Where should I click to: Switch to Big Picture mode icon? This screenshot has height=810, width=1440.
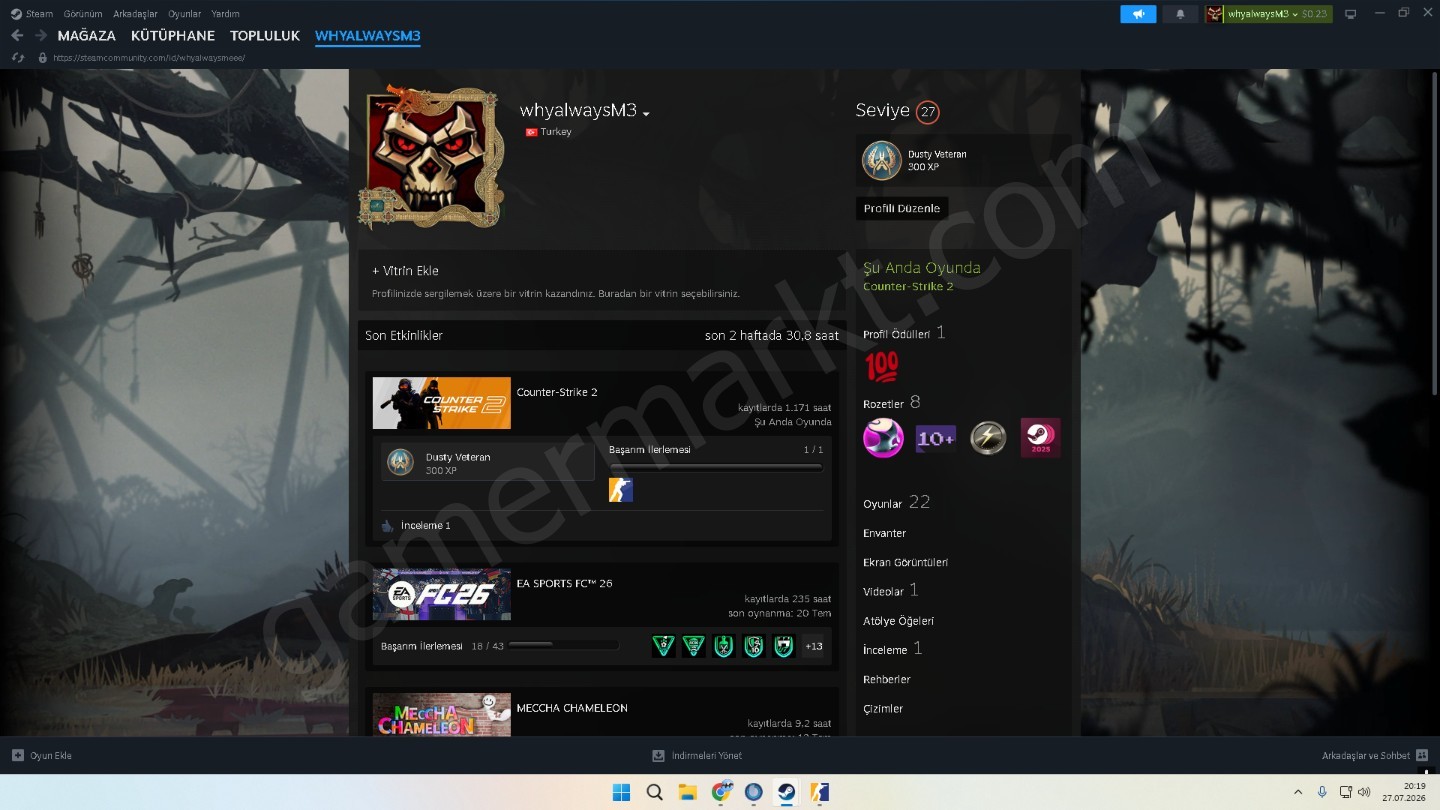click(x=1350, y=14)
